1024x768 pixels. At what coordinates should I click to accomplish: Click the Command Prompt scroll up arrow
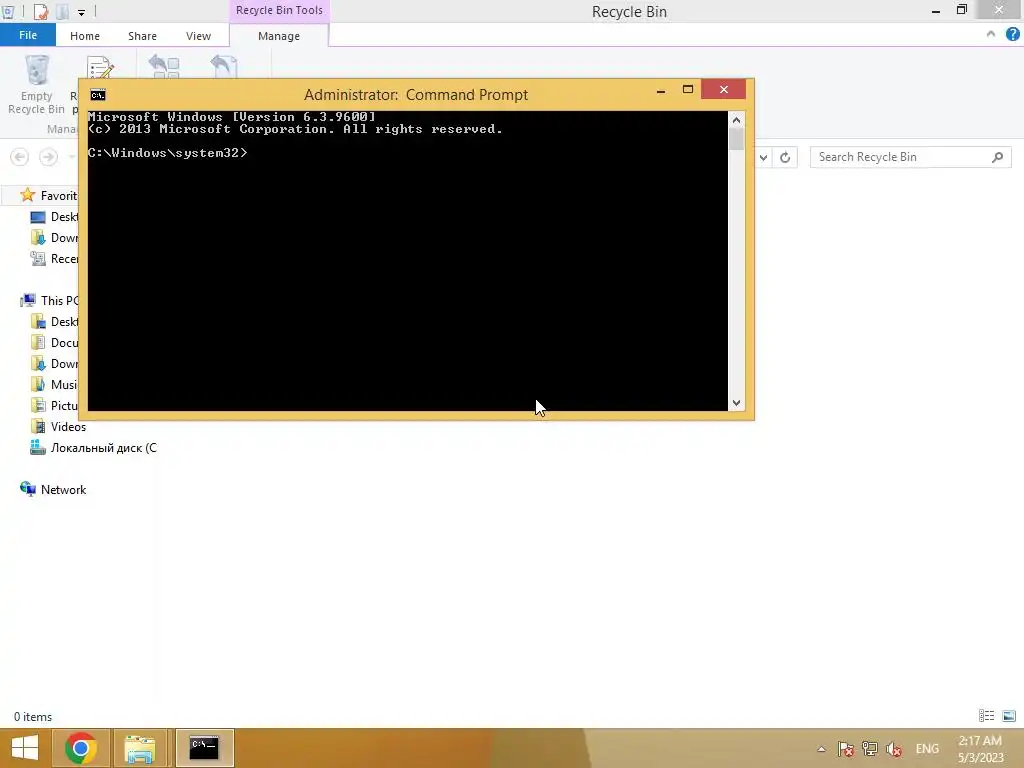pos(736,120)
